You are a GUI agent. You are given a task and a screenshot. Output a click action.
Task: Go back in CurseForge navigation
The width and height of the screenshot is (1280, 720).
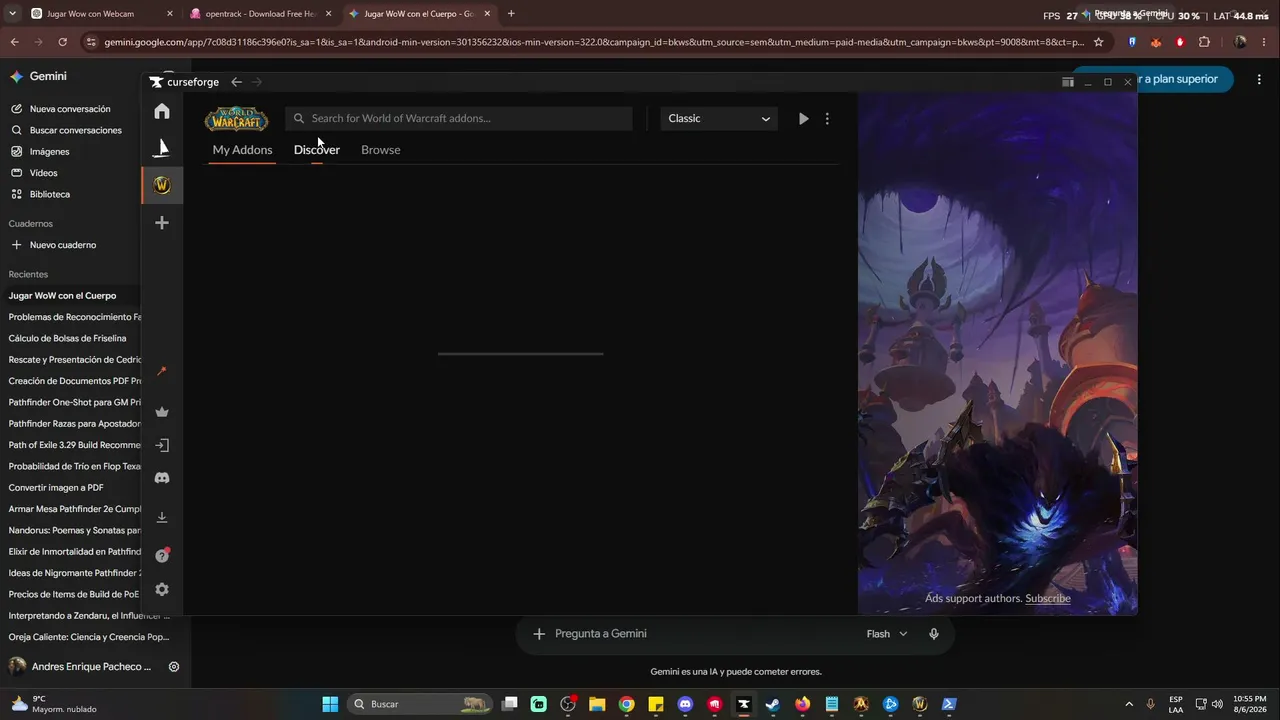tap(236, 82)
